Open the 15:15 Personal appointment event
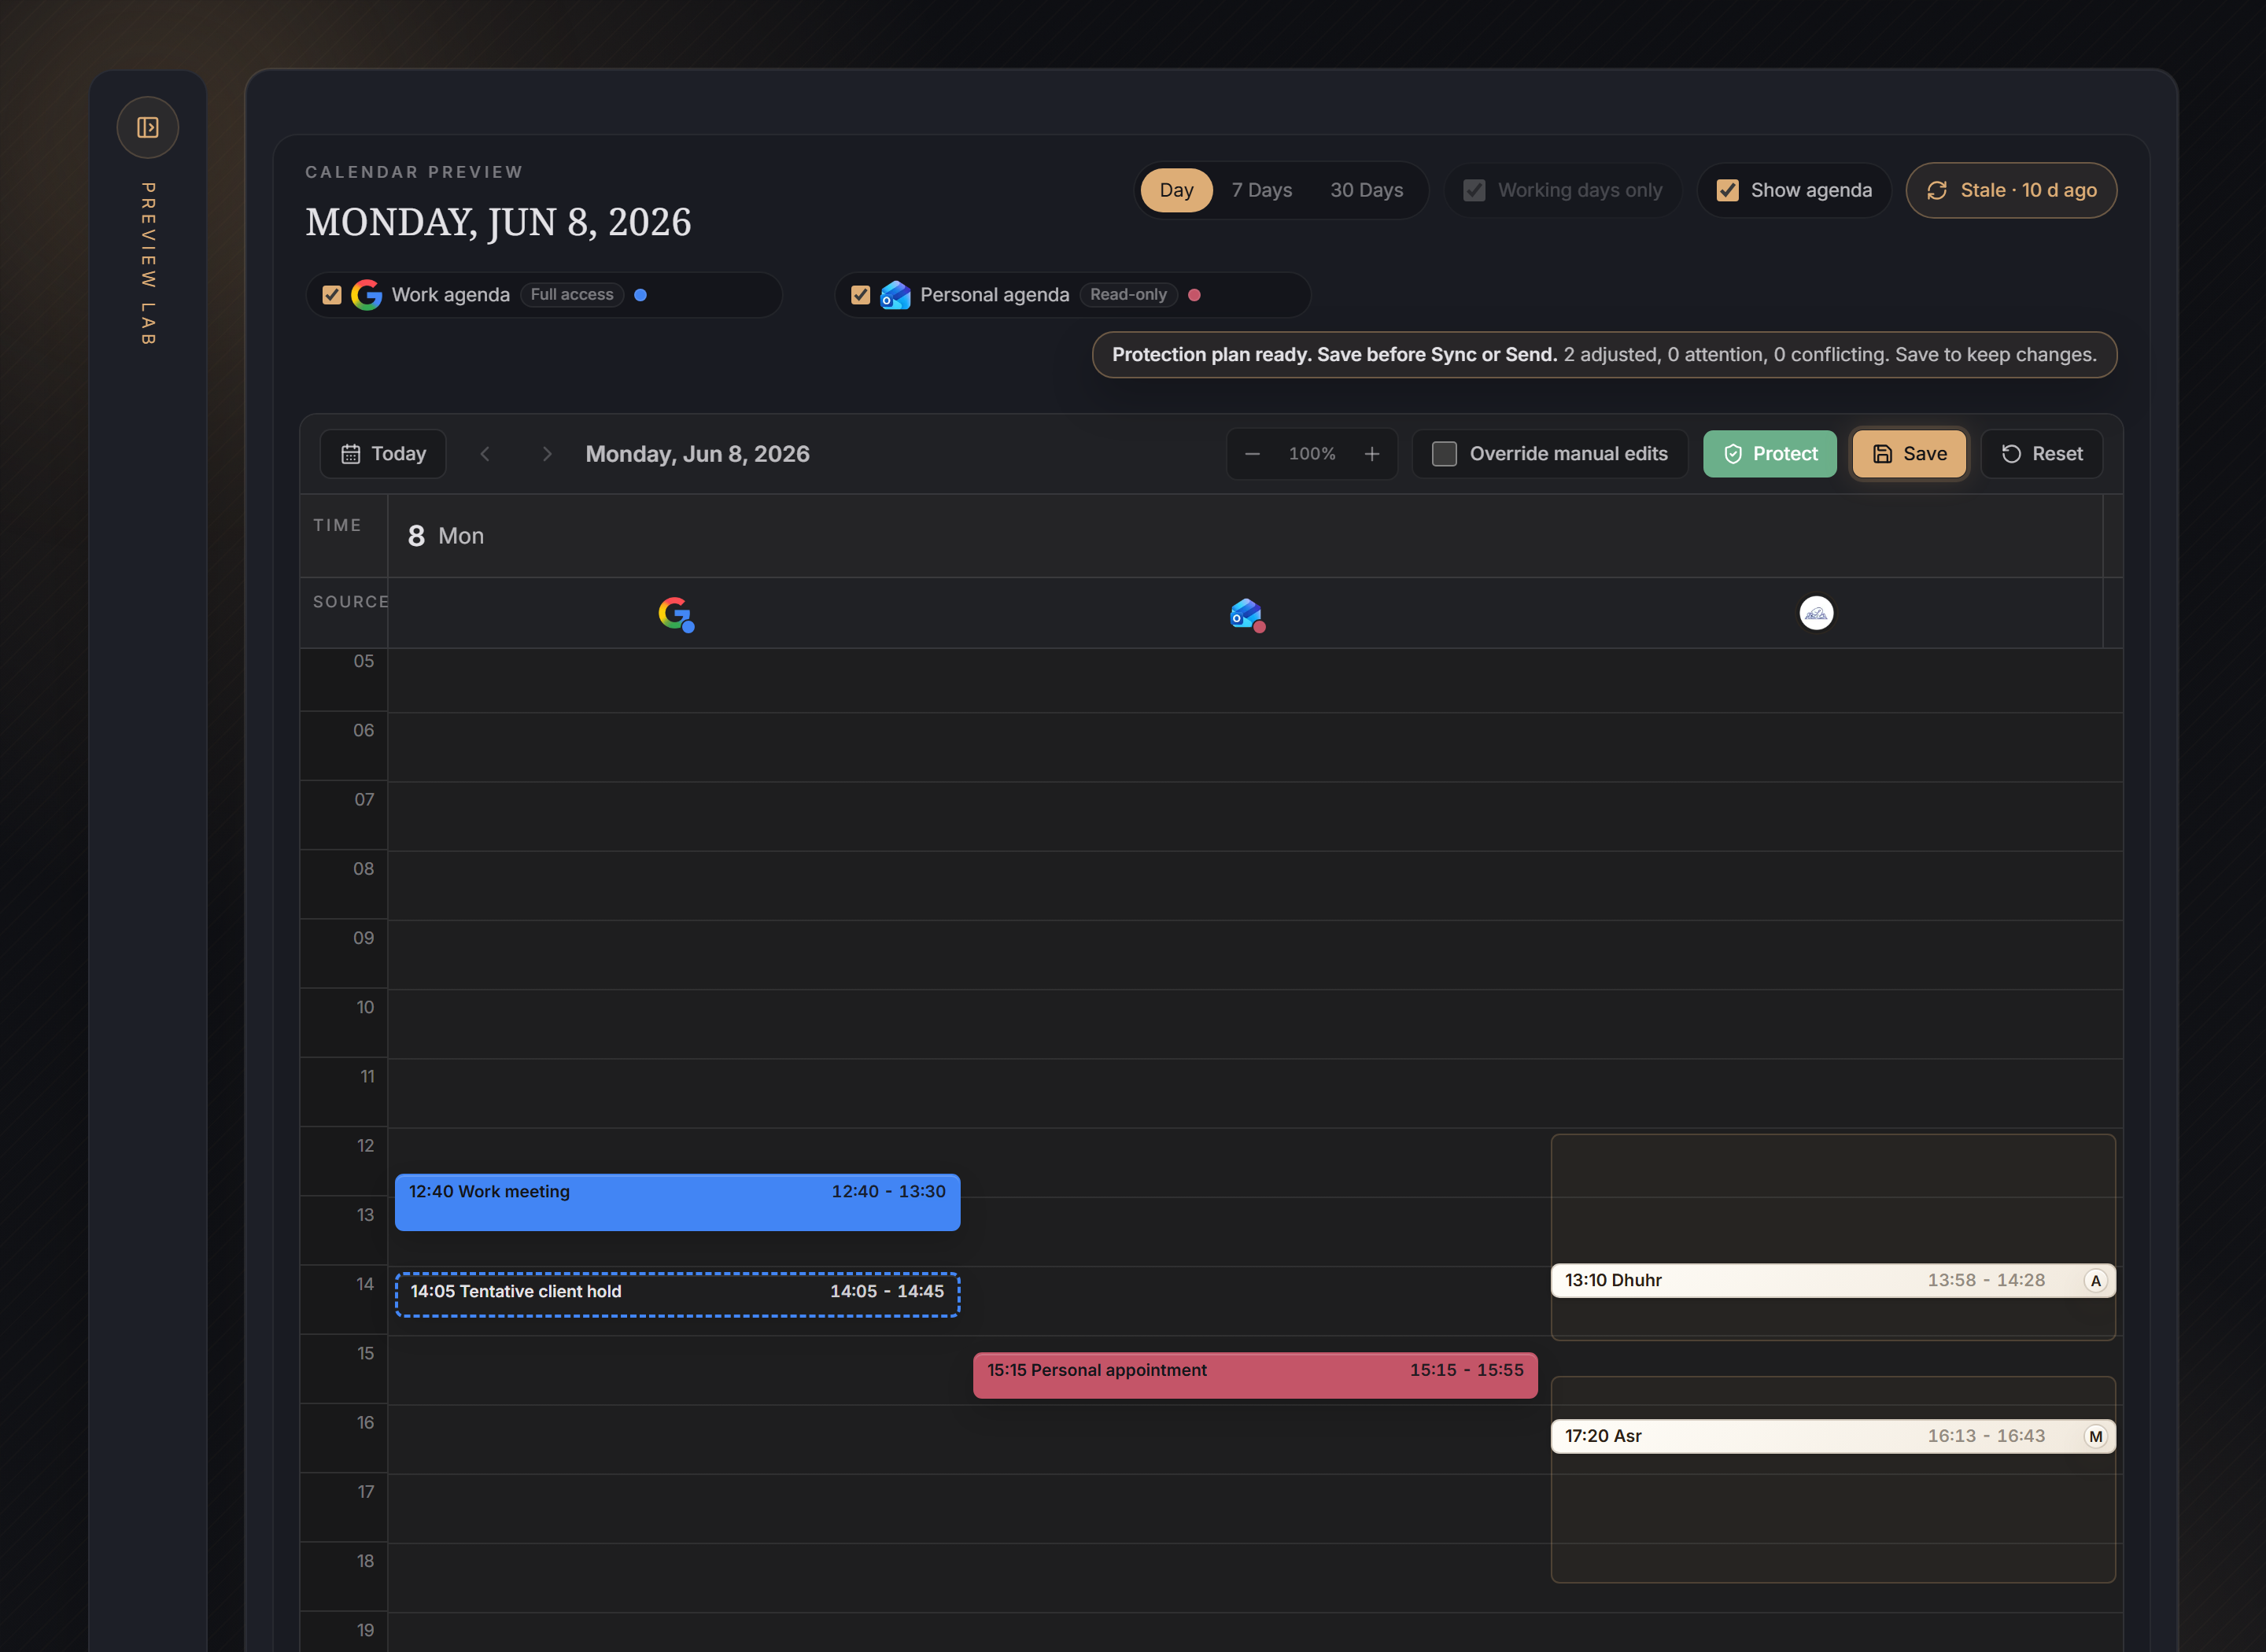This screenshot has height=1652, width=2266. point(1255,1375)
